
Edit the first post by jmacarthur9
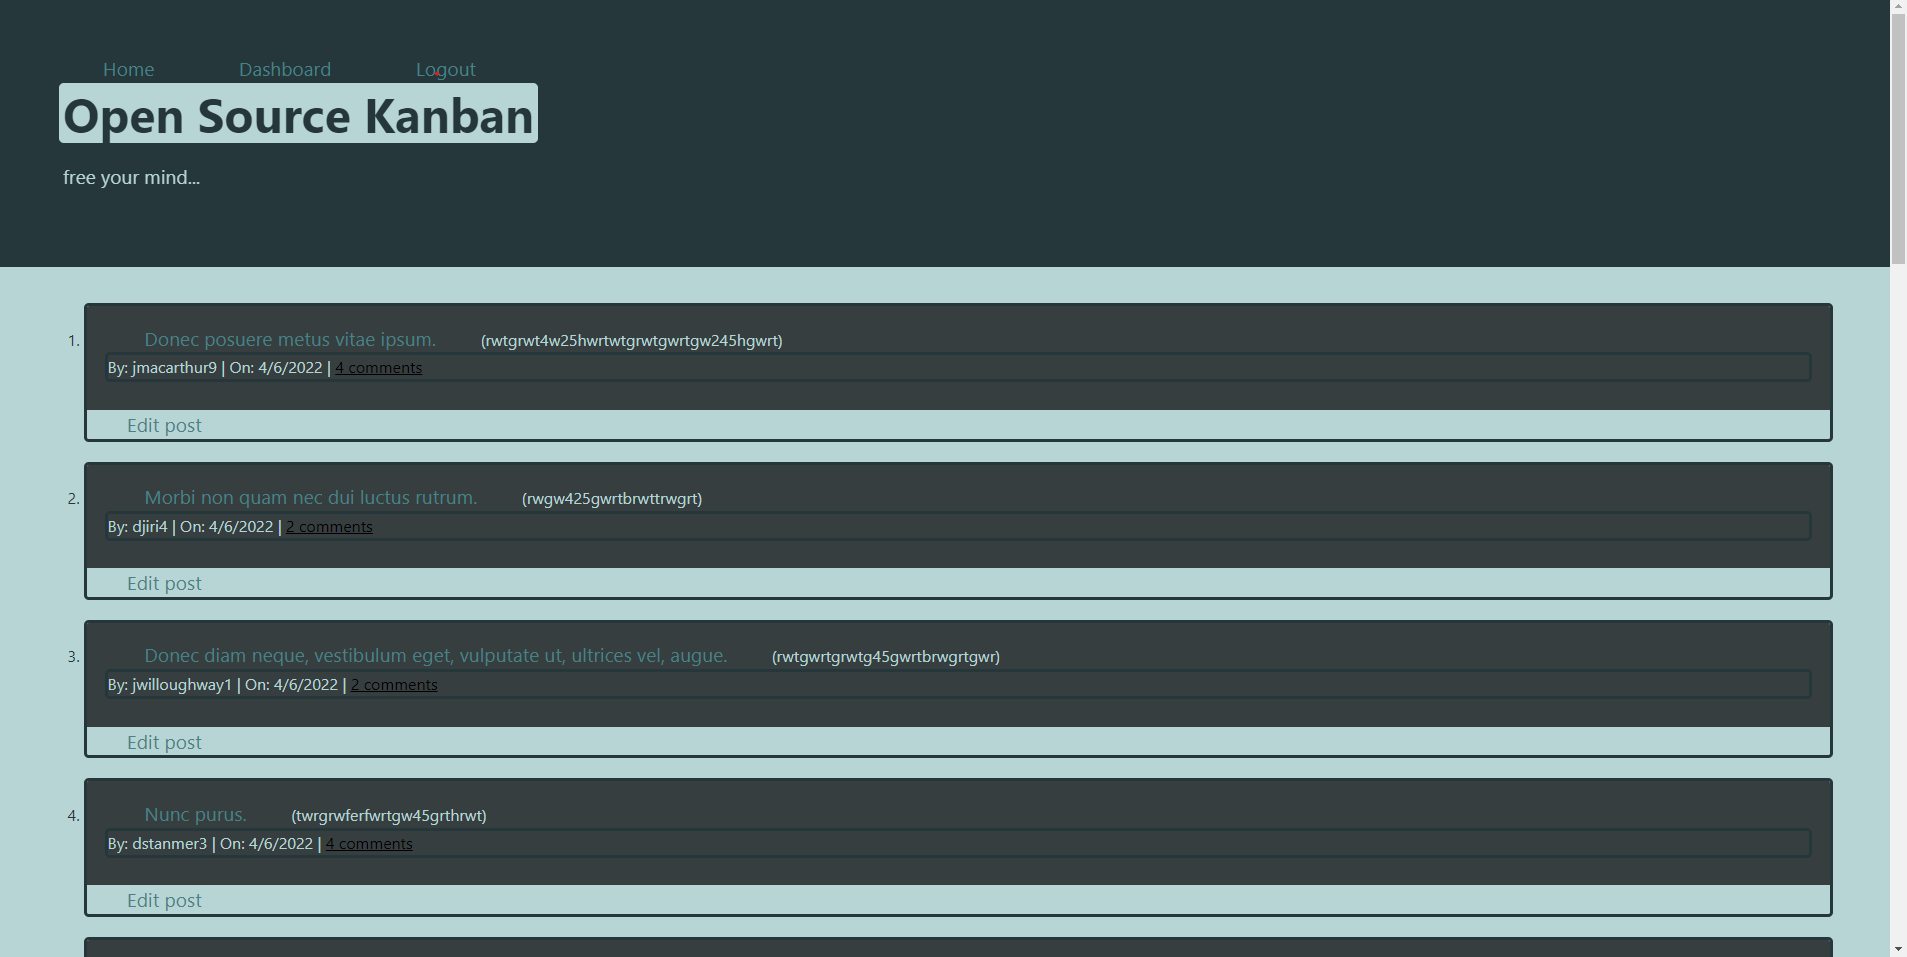(163, 425)
